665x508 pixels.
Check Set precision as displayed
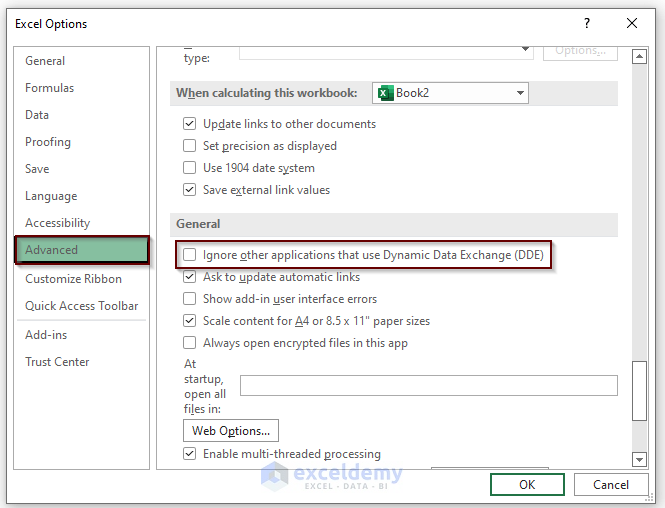pyautogui.click(x=190, y=146)
